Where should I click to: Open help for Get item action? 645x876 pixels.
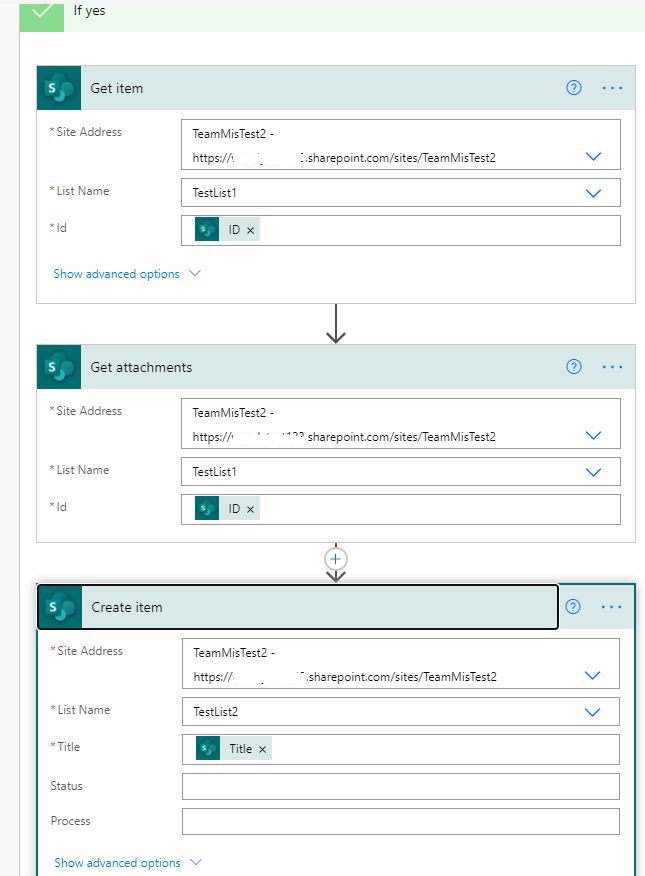[x=574, y=88]
